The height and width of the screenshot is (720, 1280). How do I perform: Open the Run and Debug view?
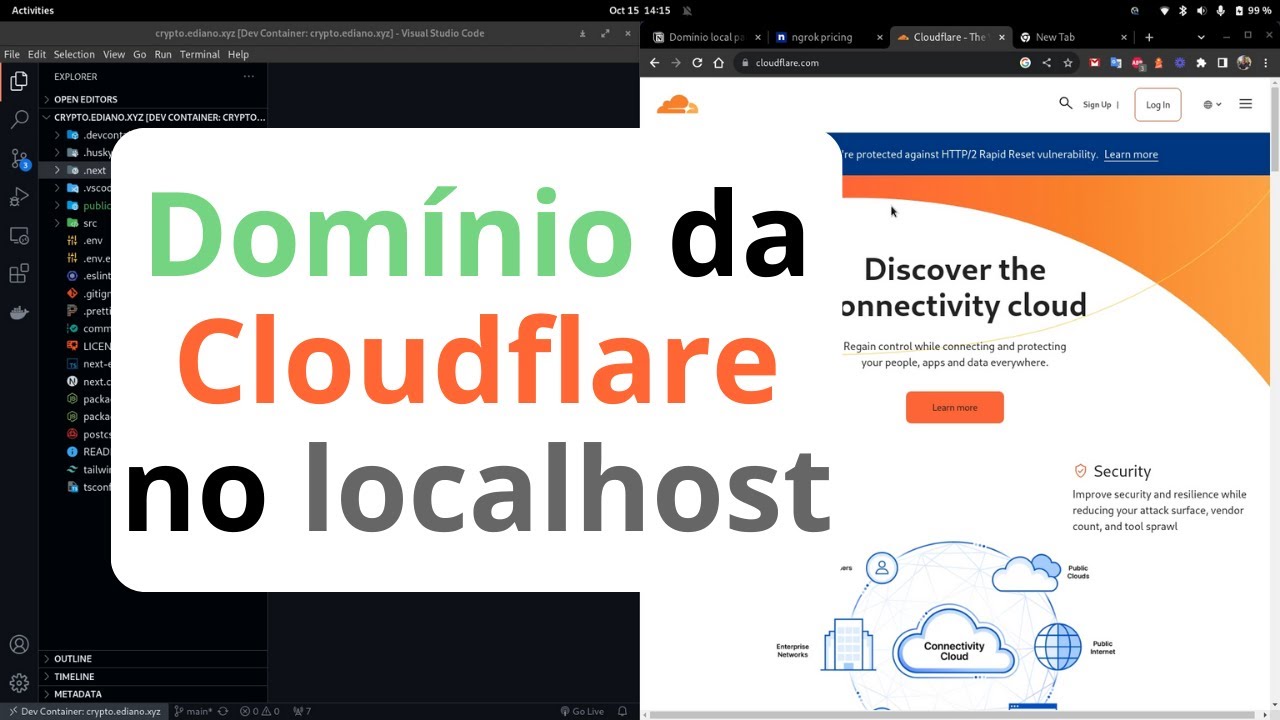[x=19, y=197]
